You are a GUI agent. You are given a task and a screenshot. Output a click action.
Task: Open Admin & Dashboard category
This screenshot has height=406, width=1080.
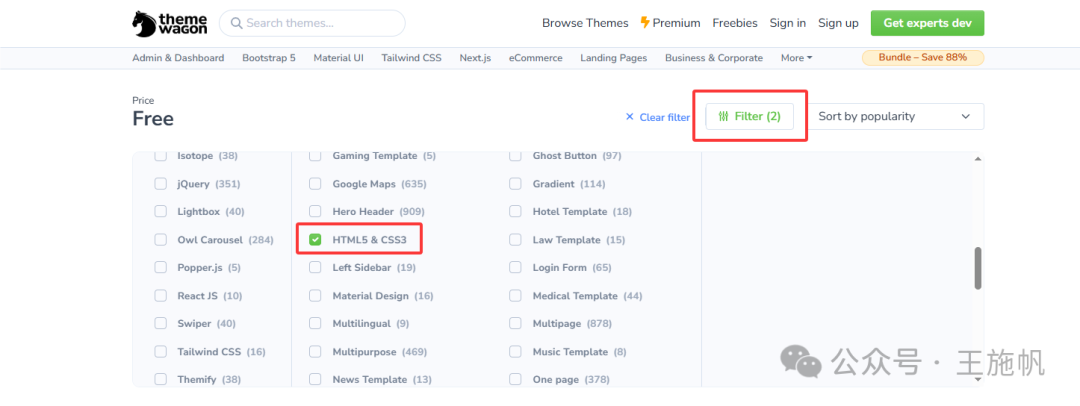point(178,58)
